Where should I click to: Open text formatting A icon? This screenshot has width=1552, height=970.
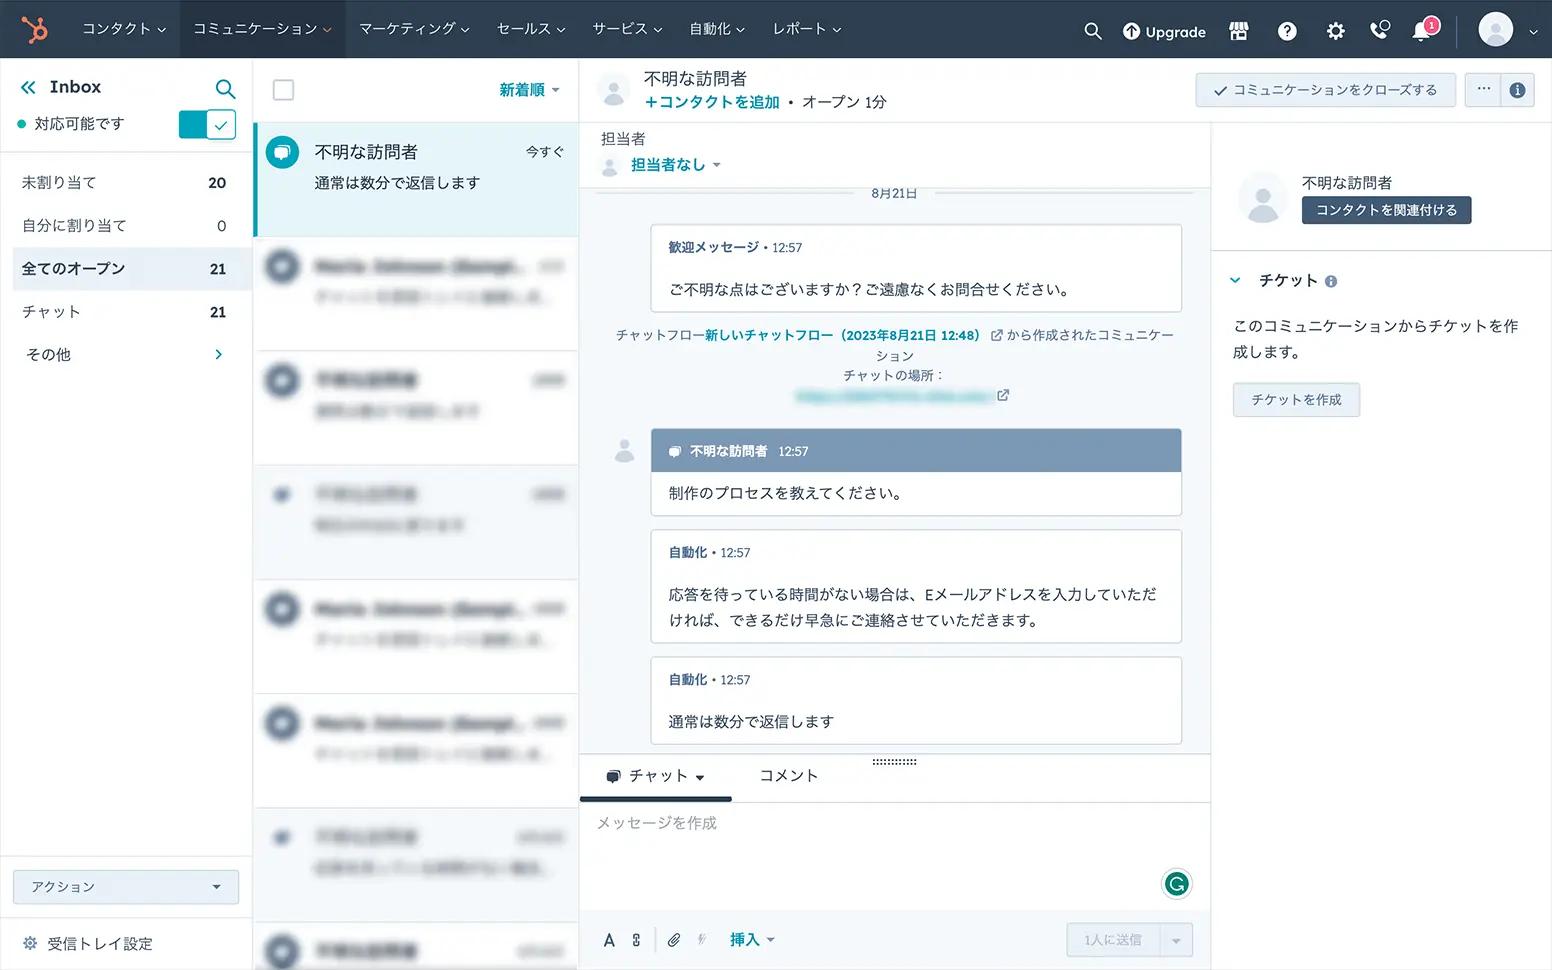point(609,940)
